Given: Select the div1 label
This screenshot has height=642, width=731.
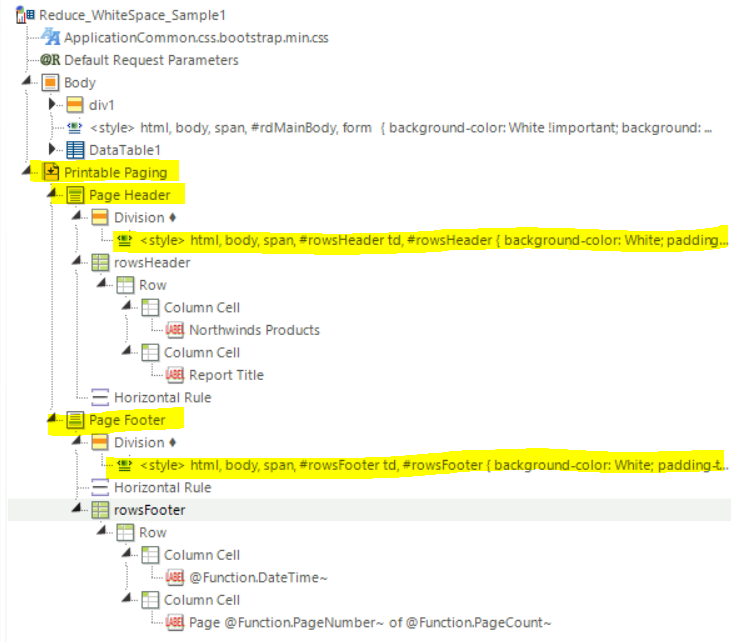Looking at the screenshot, I should coord(102,105).
